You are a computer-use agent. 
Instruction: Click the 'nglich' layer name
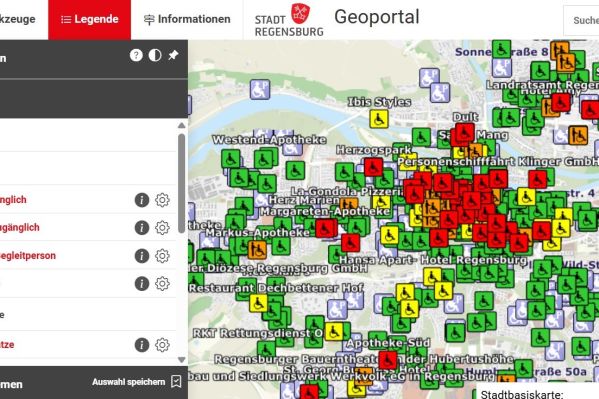[x=13, y=200]
